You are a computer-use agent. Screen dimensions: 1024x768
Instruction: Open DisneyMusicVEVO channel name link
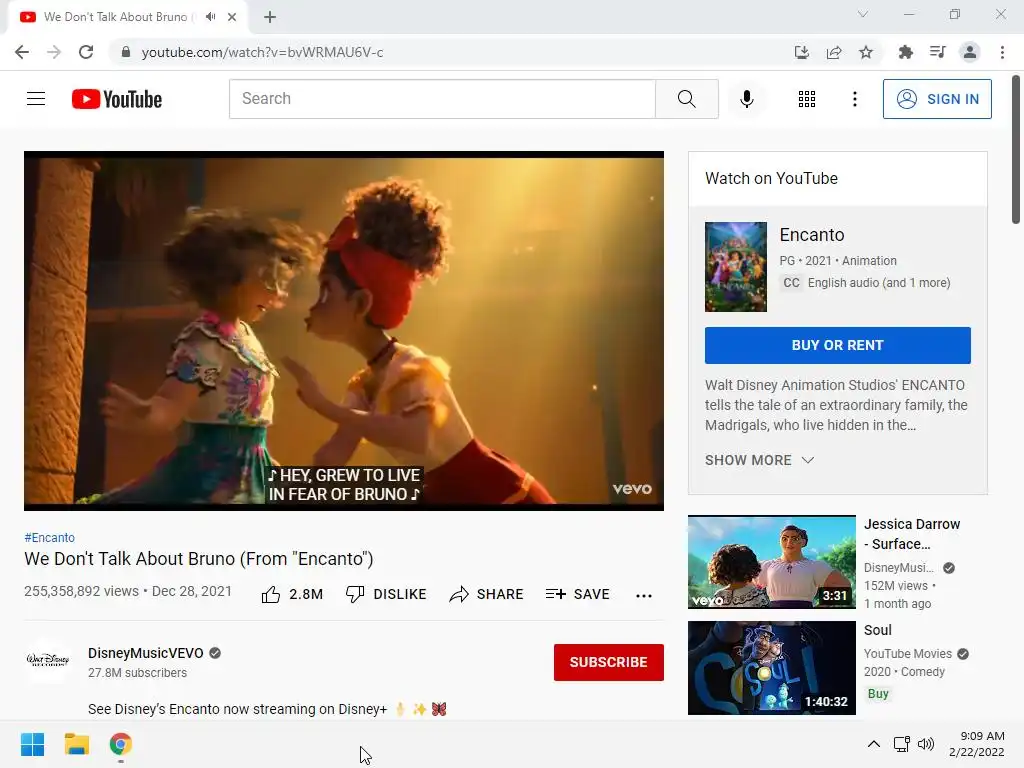pyautogui.click(x=146, y=653)
